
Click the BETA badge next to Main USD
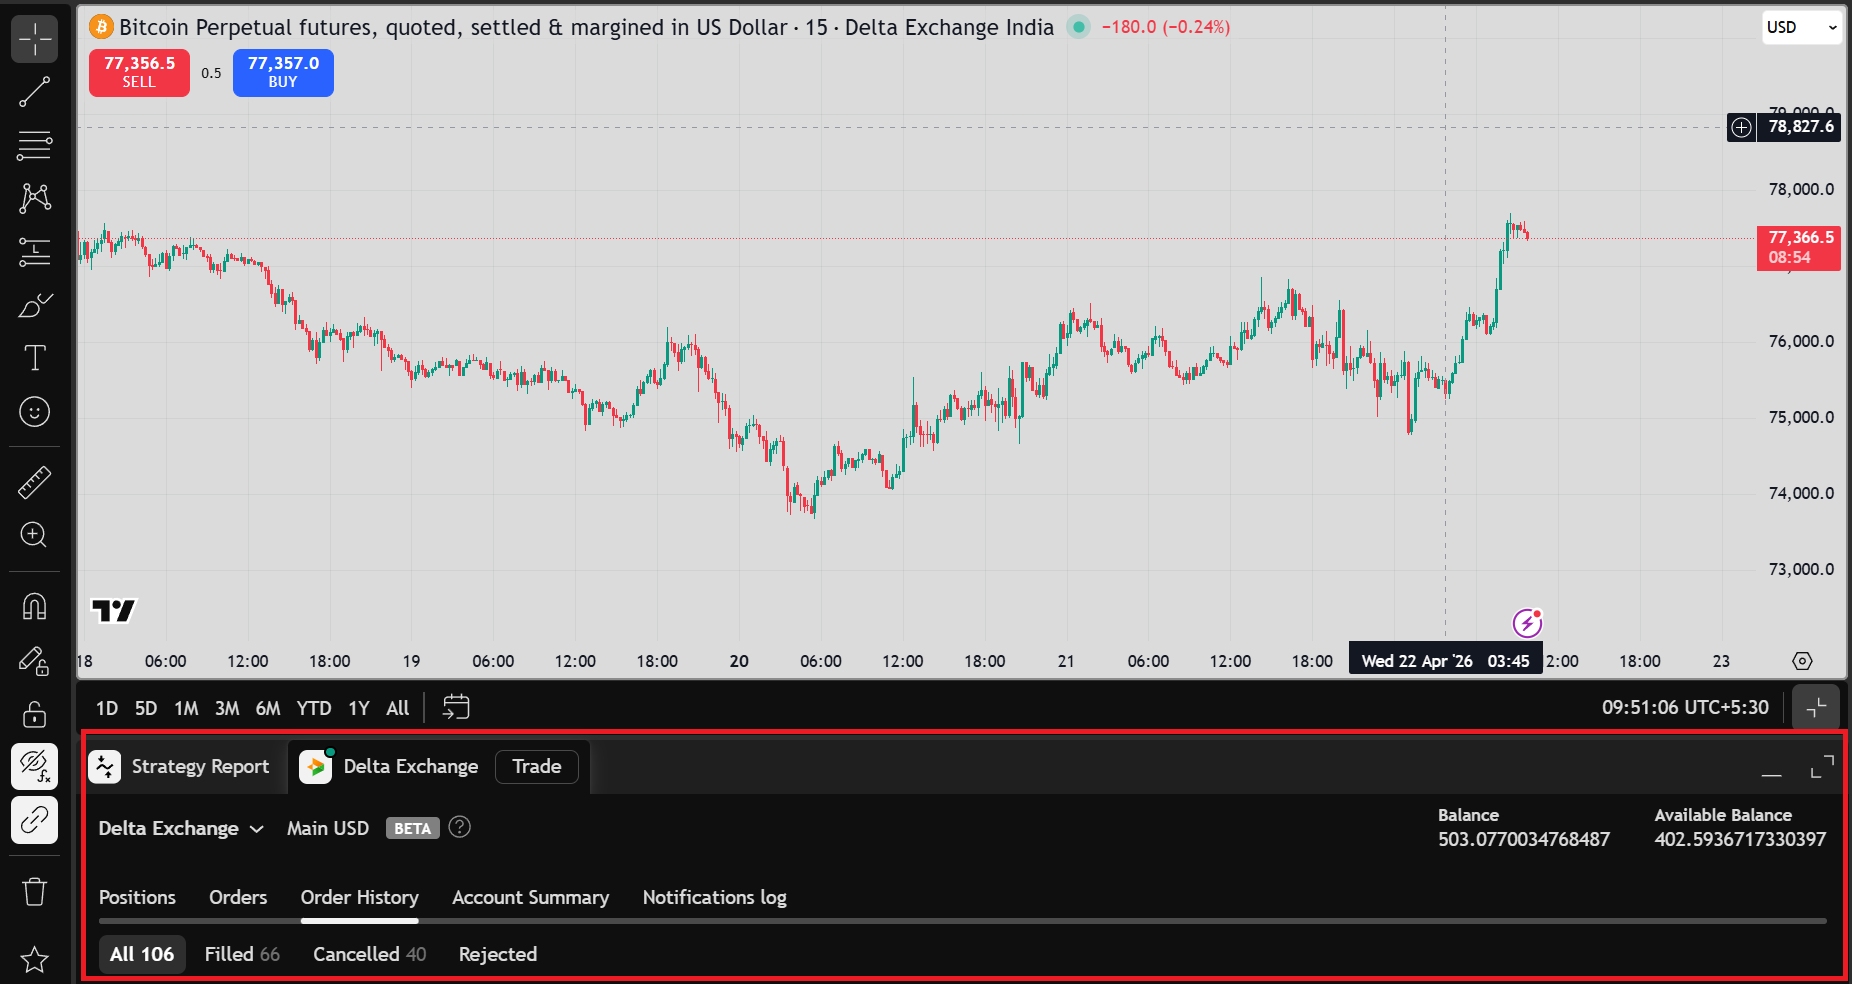(412, 828)
